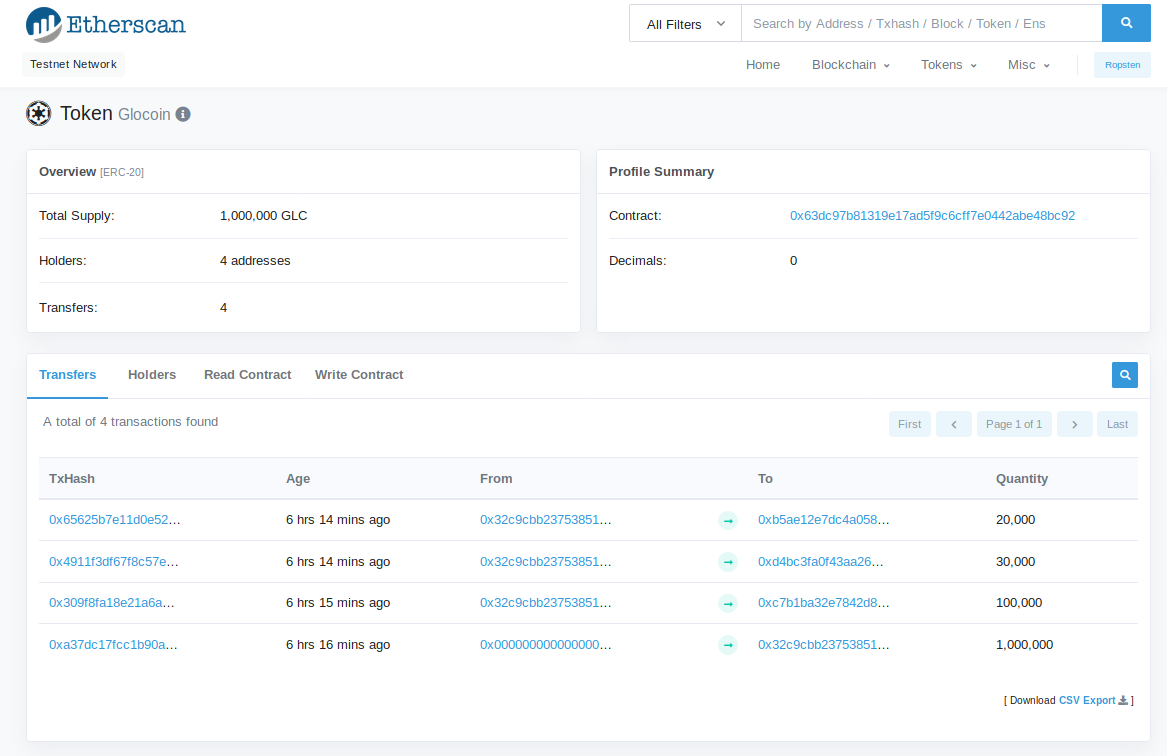The height and width of the screenshot is (756, 1167).
Task: Switch to the Holders tab
Action: pyautogui.click(x=152, y=375)
